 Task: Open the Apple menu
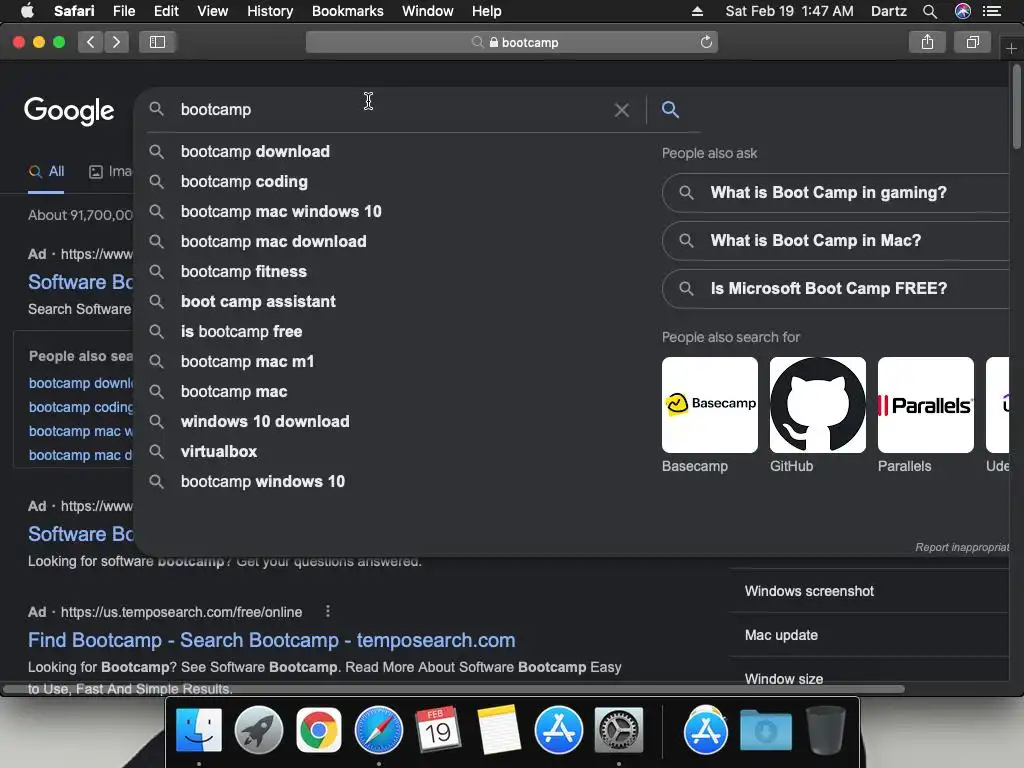pos(27,11)
